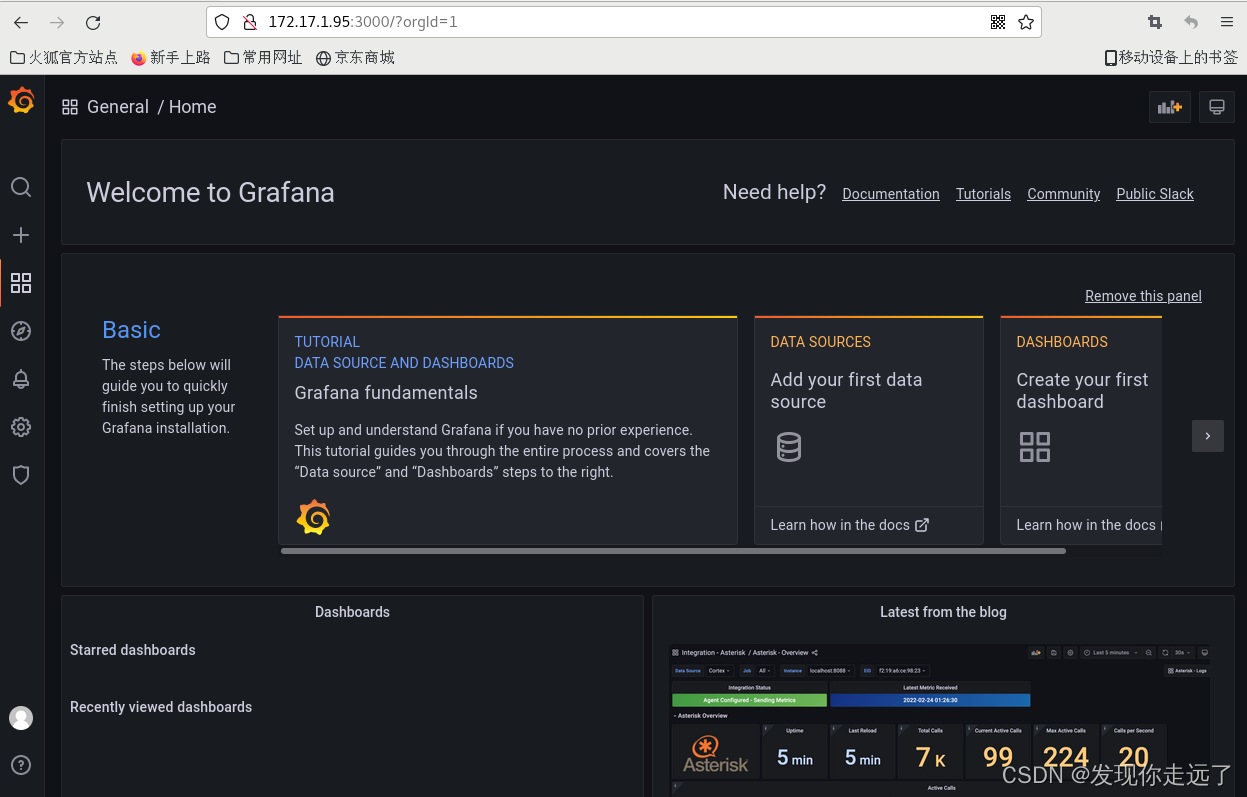Open the Asterisk blog dashboard thumbnail

pos(941,720)
